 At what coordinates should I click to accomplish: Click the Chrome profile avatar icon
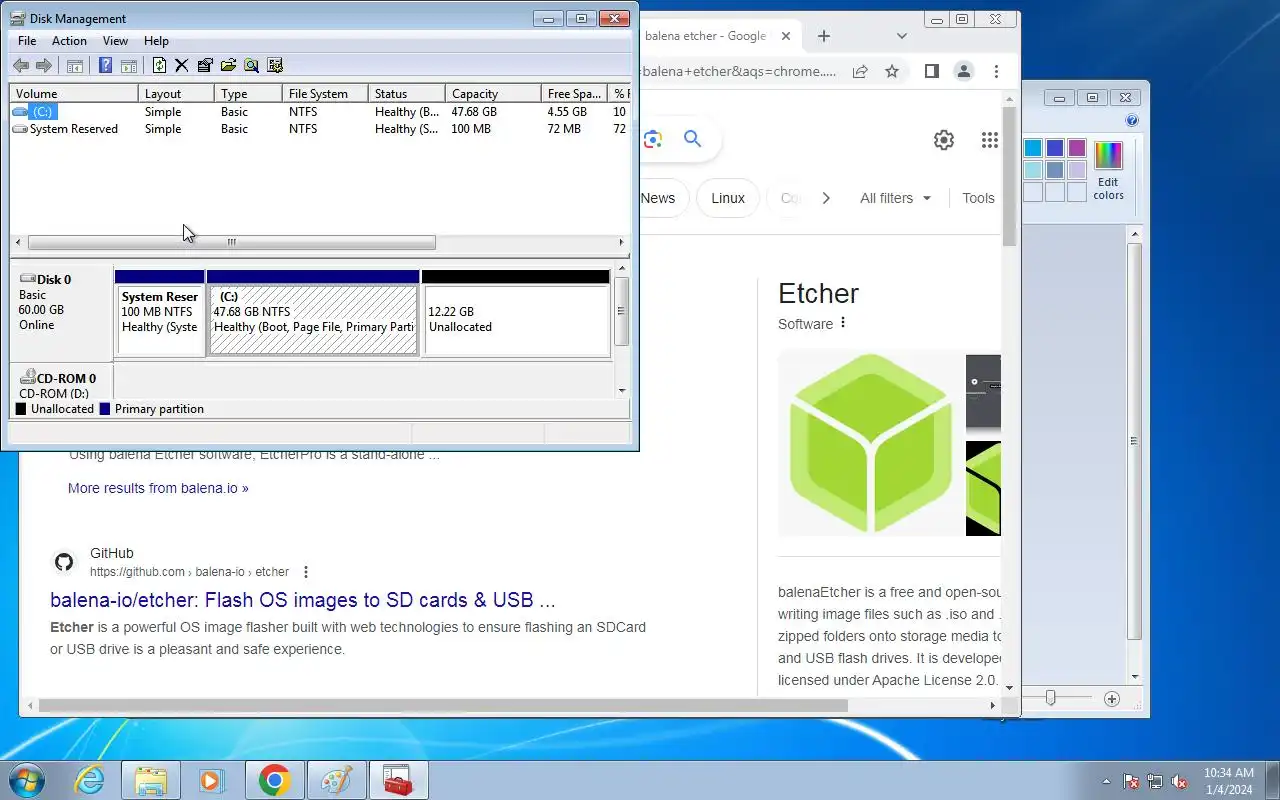point(964,71)
